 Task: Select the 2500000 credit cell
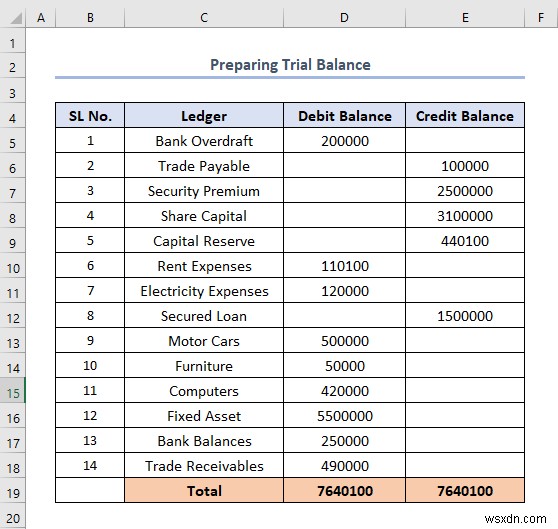coord(465,191)
